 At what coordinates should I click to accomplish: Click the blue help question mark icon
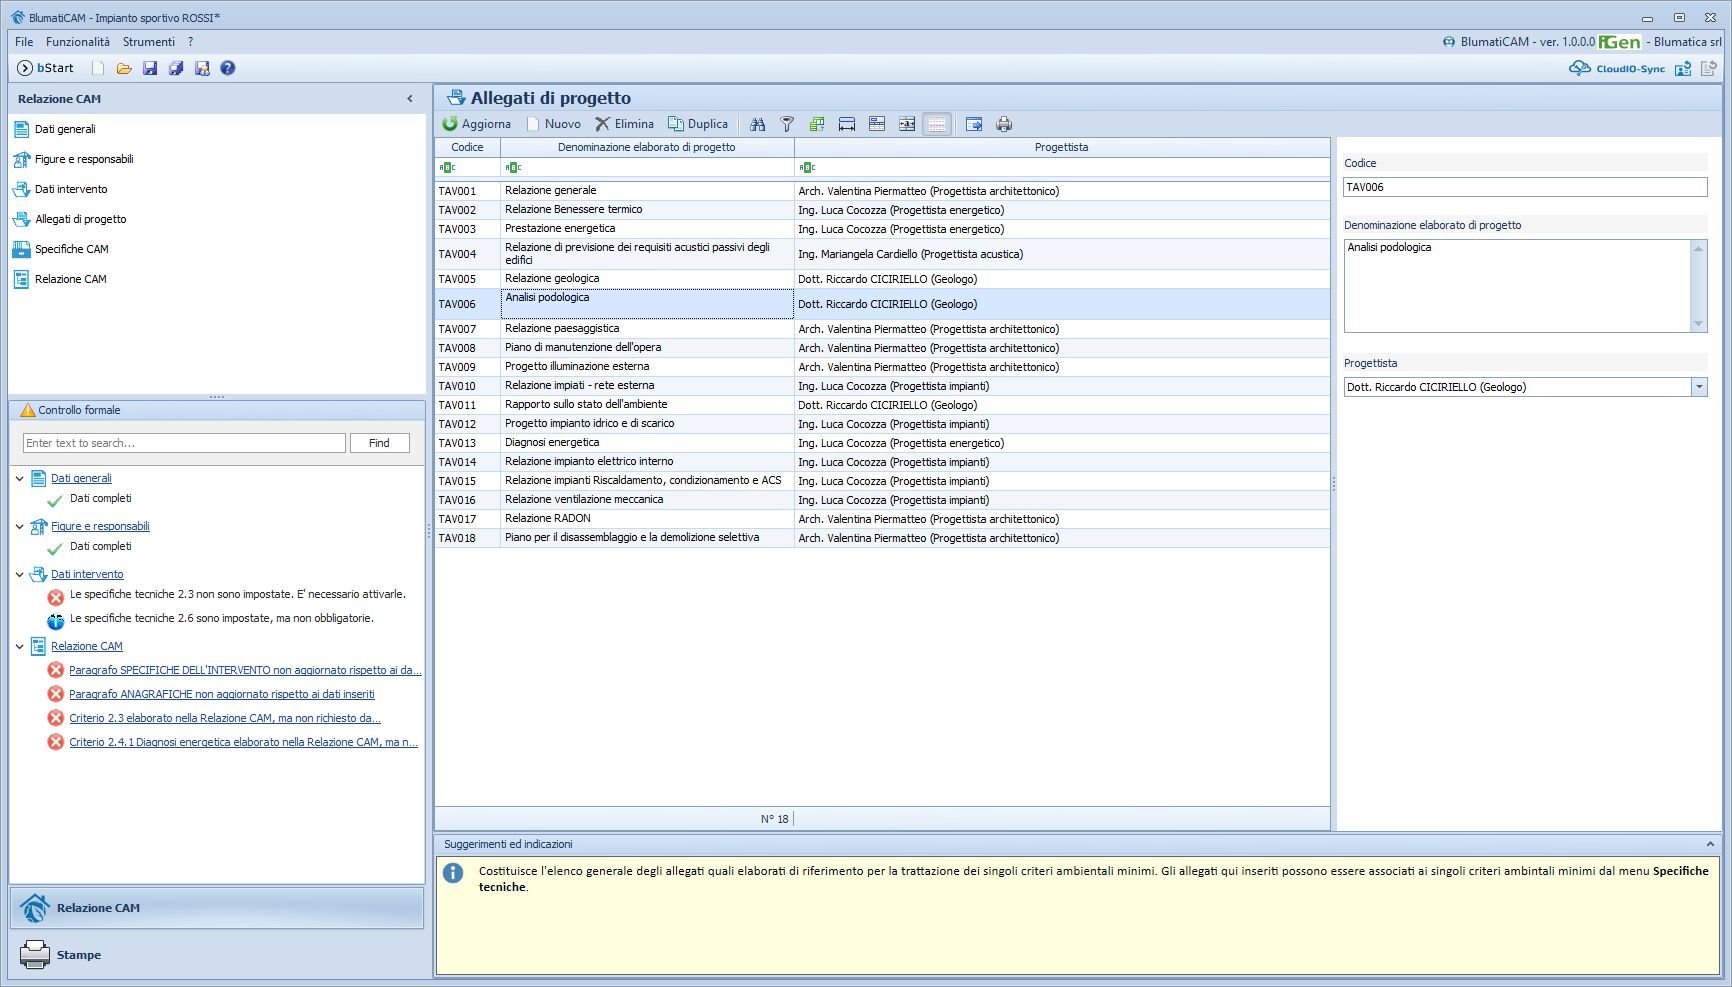(x=228, y=68)
